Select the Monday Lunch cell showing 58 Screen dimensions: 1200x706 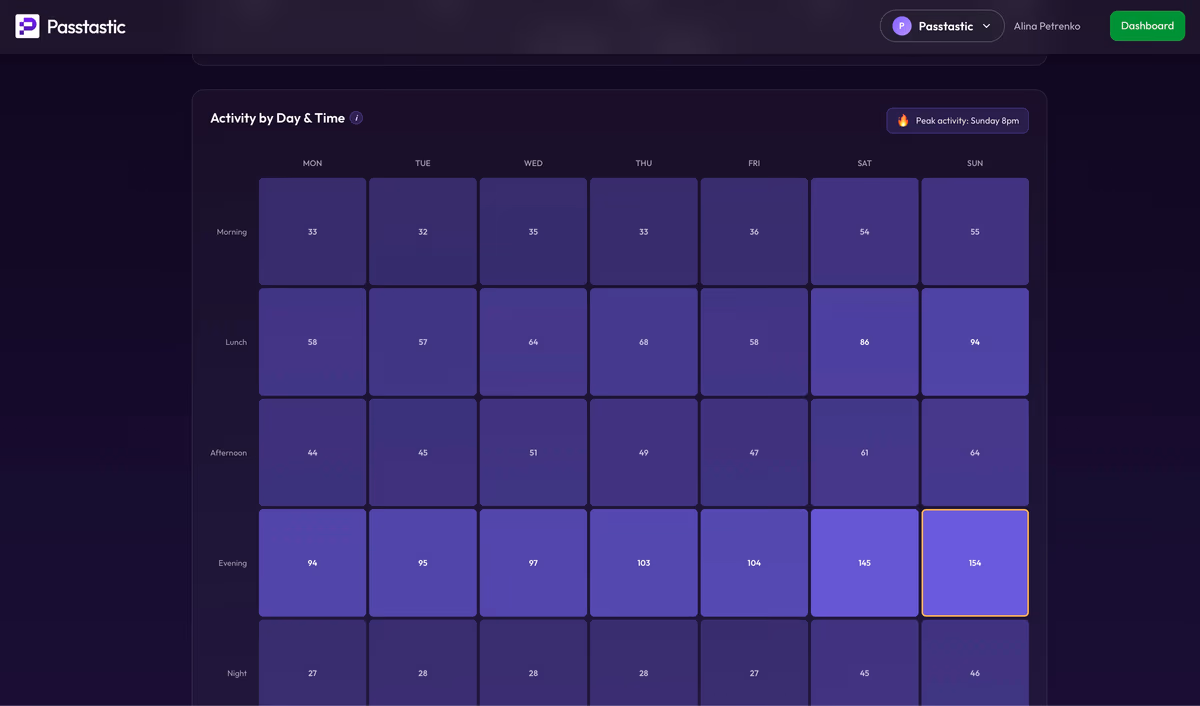(313, 342)
